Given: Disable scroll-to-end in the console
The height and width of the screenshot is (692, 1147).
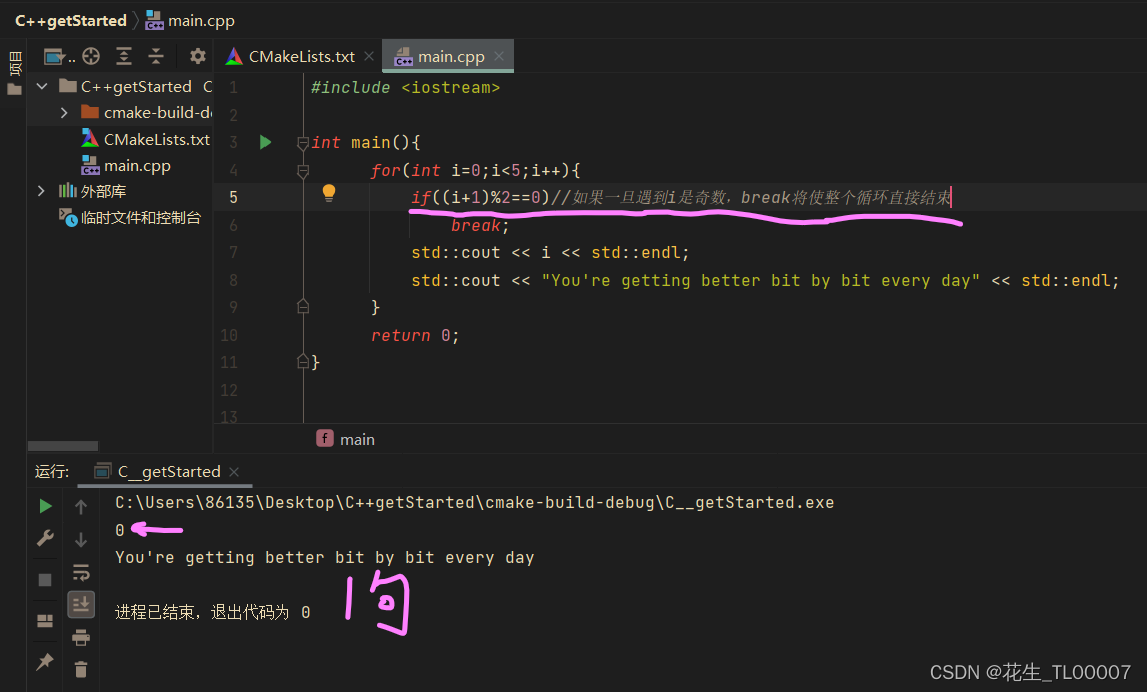Looking at the screenshot, I should (x=81, y=602).
